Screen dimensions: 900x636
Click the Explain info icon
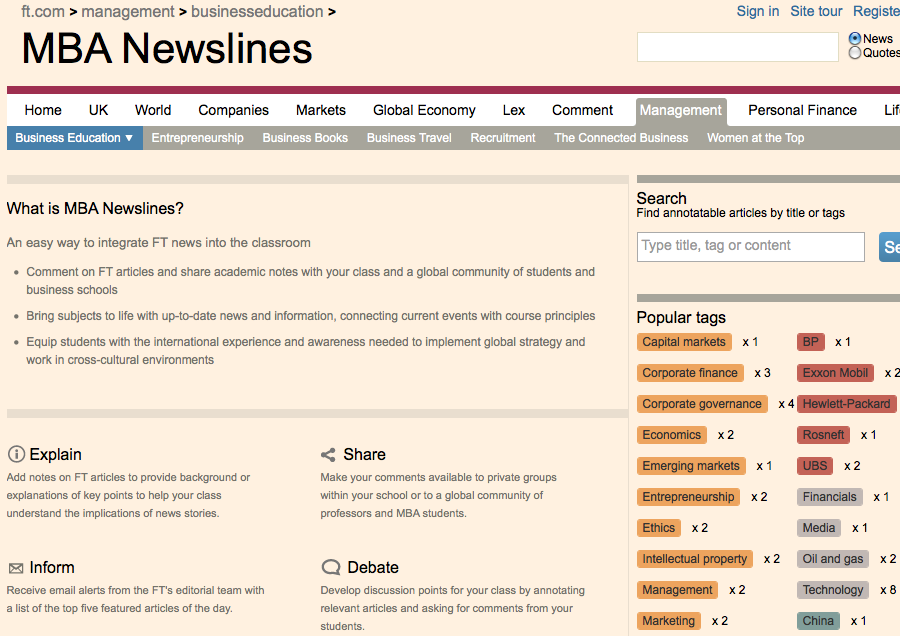pyautogui.click(x=16, y=454)
